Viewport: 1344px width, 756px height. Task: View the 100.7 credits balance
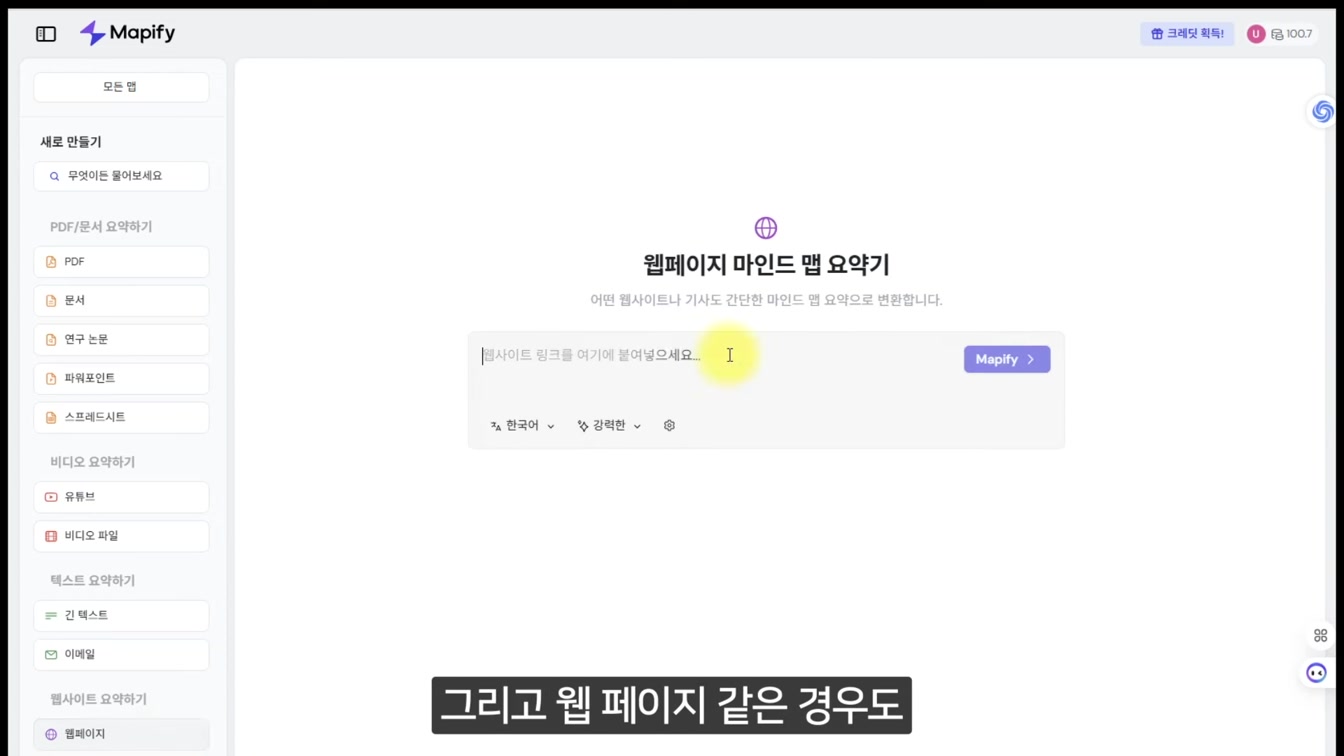[x=1292, y=34]
